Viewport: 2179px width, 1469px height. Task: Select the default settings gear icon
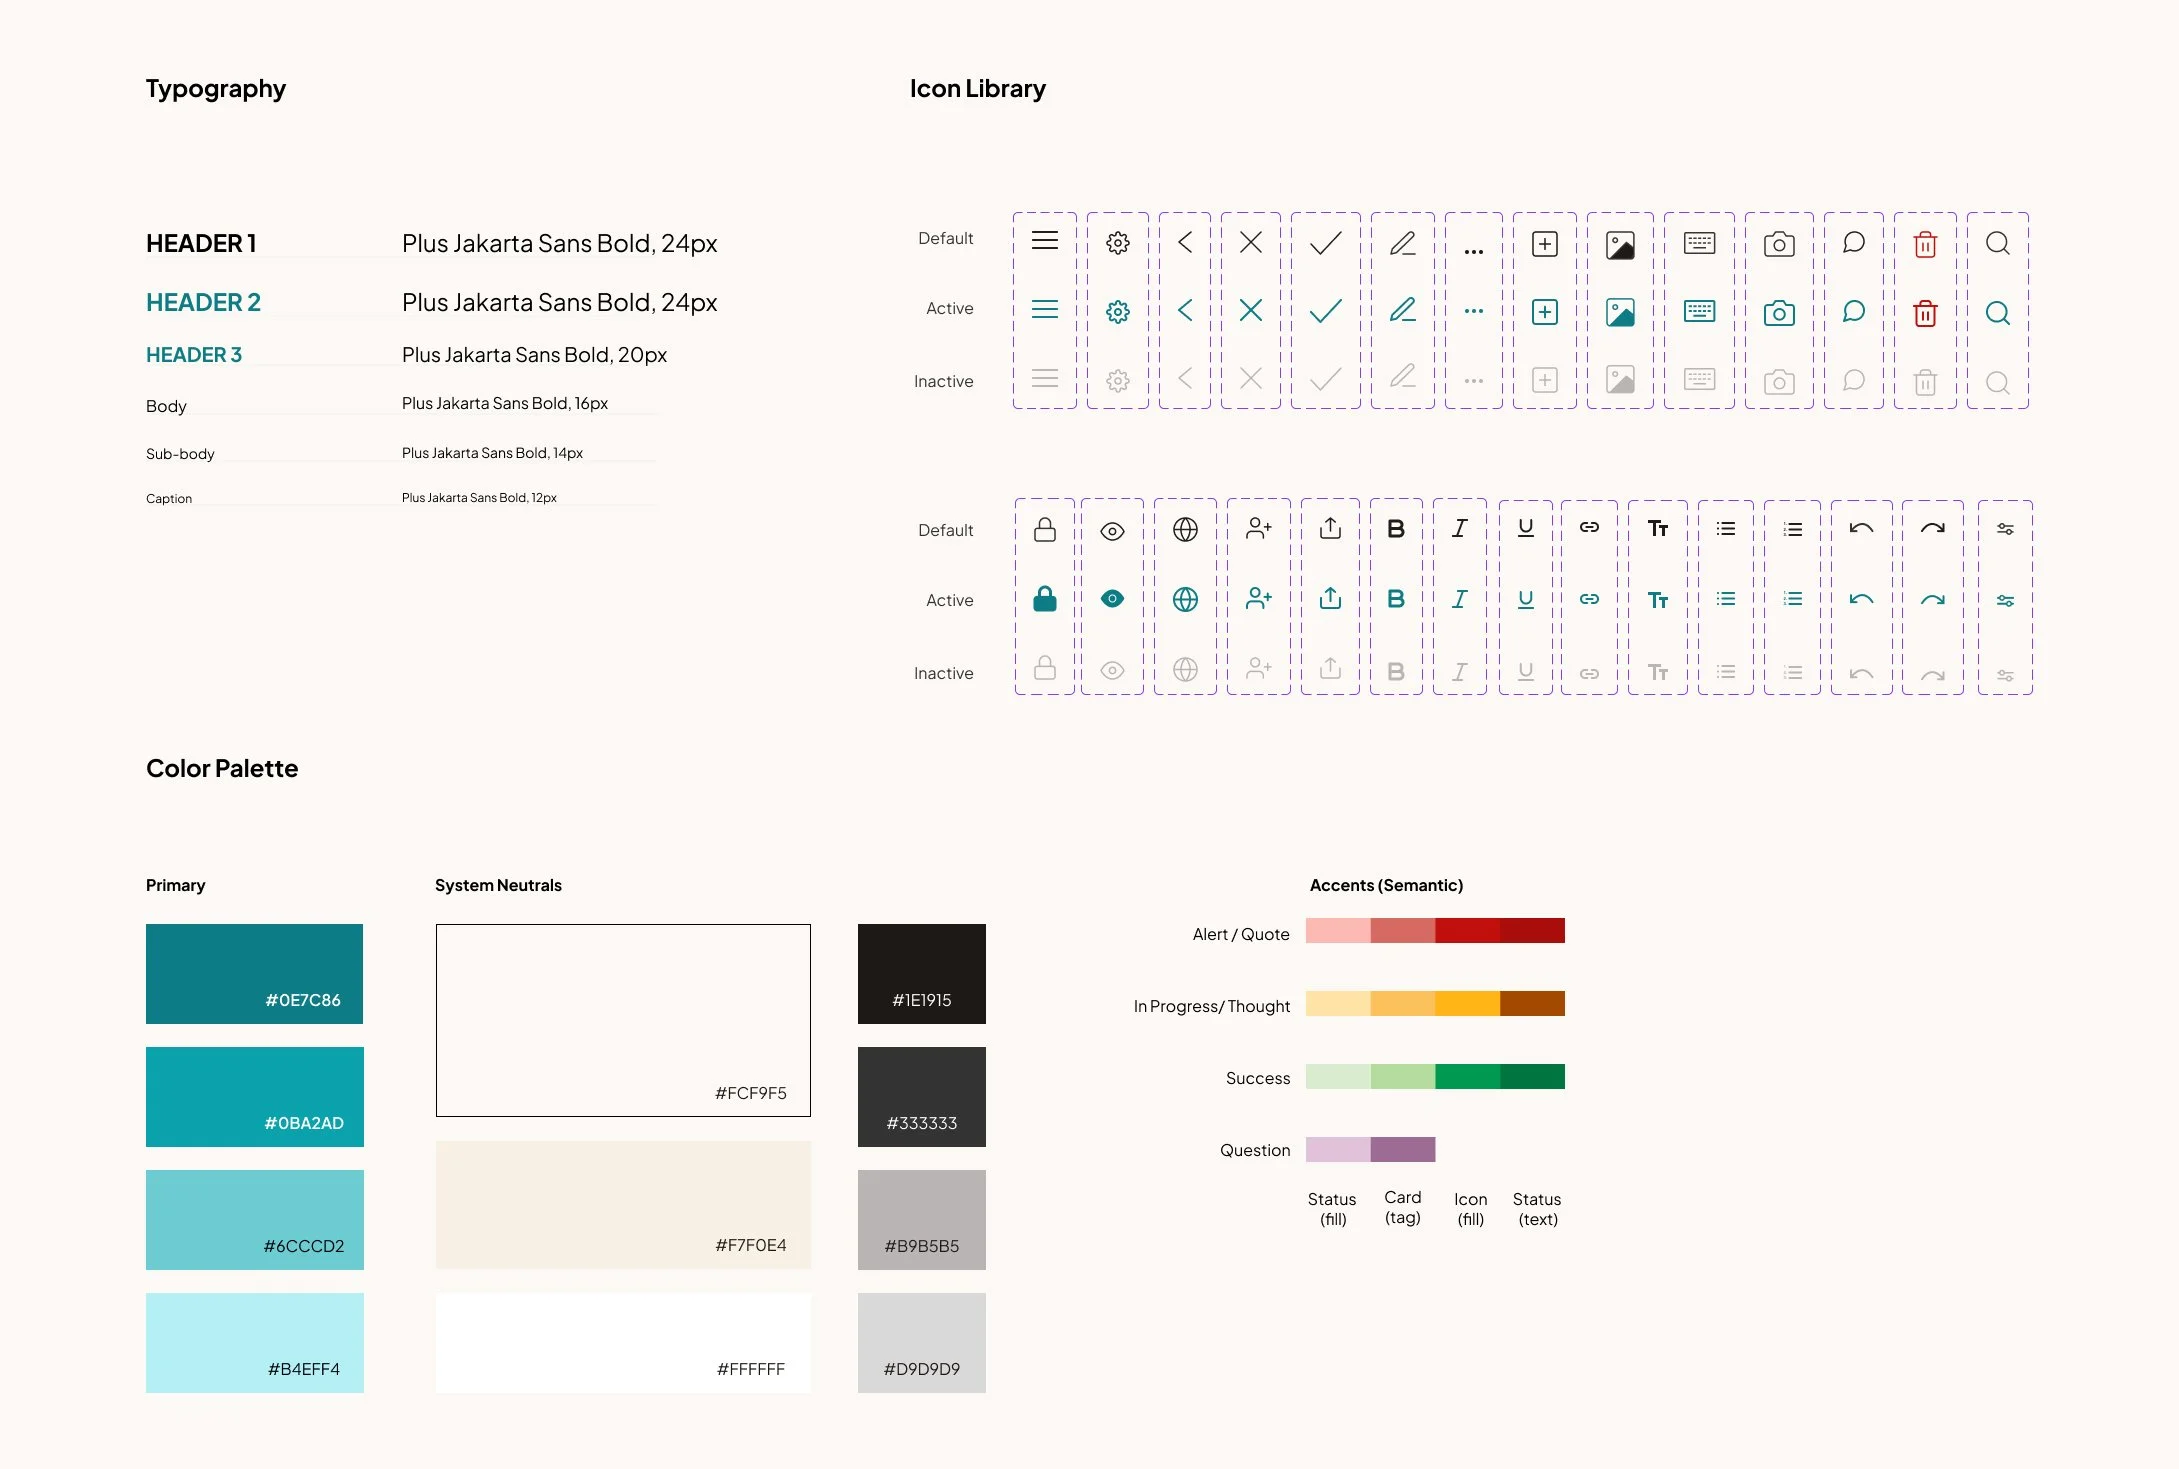[1118, 243]
